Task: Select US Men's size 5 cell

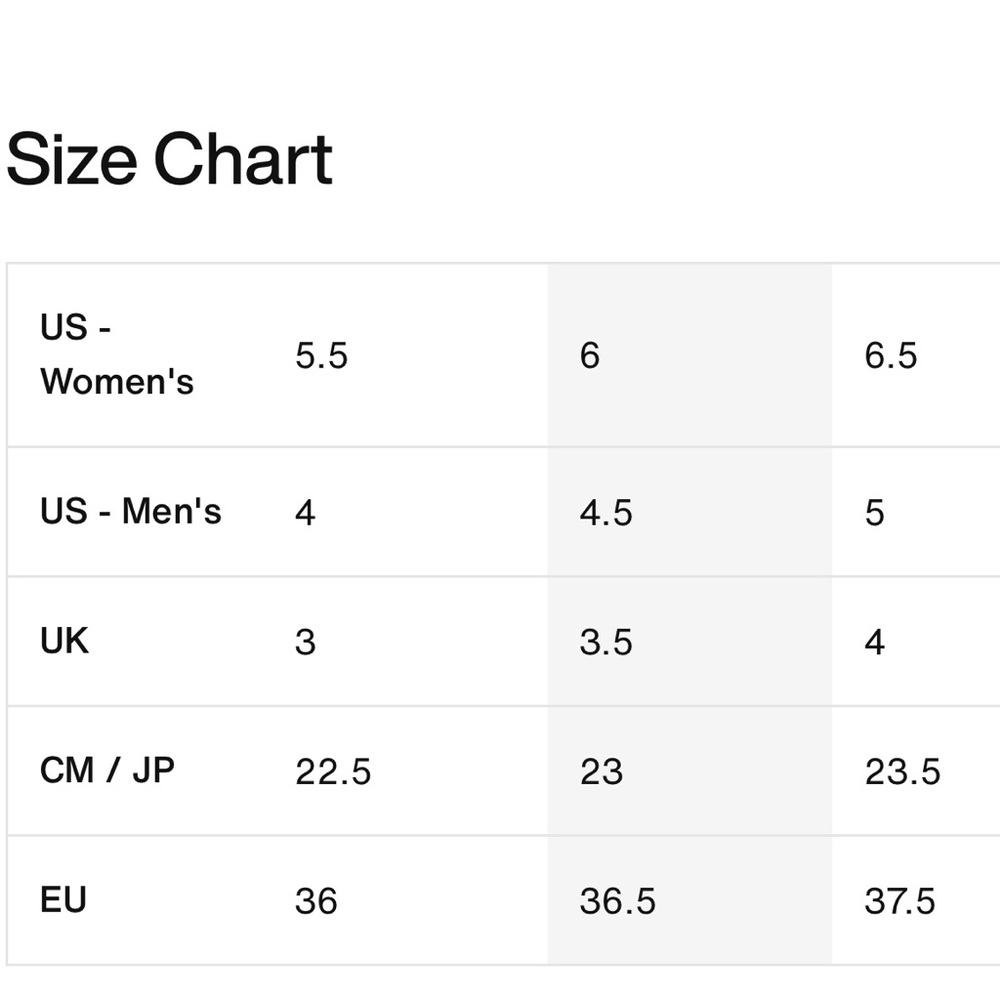Action: (875, 513)
